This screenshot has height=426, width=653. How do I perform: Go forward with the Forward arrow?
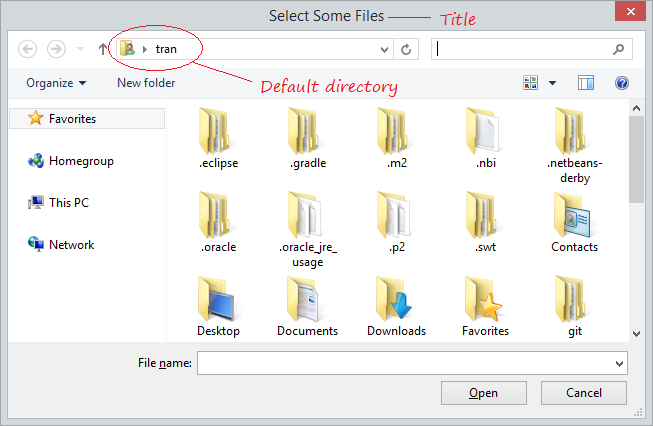[x=56, y=49]
